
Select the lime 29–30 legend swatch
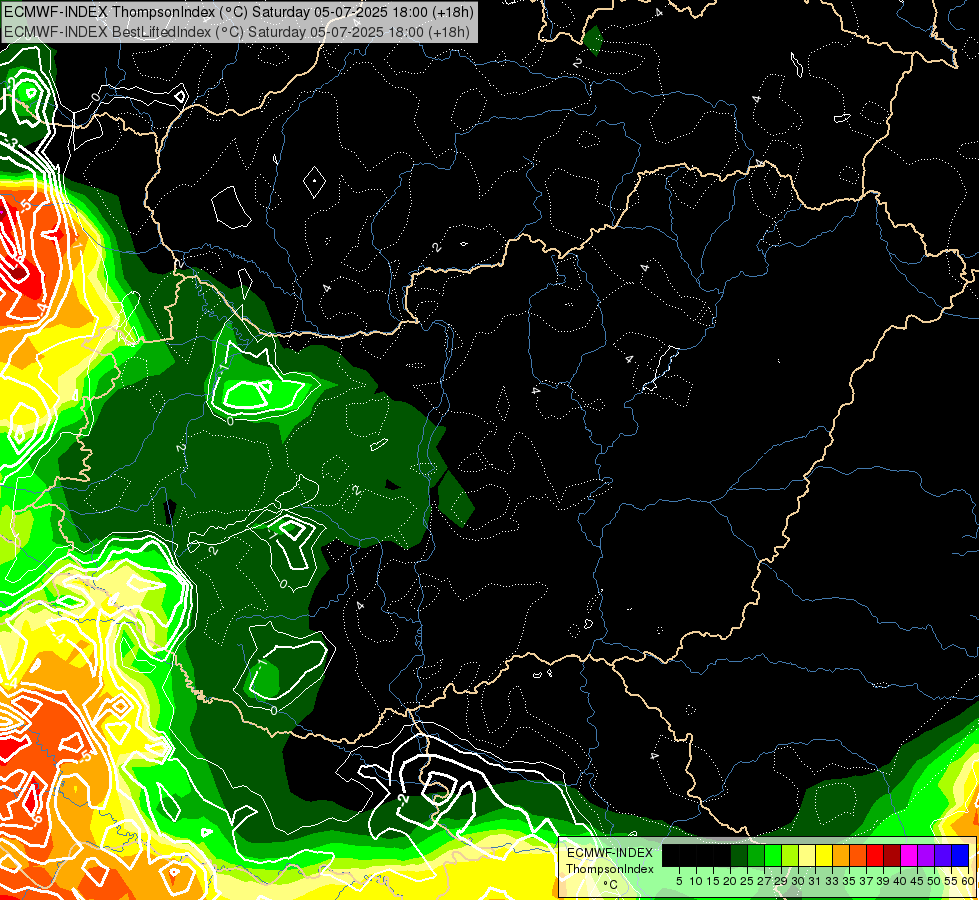coord(790,856)
